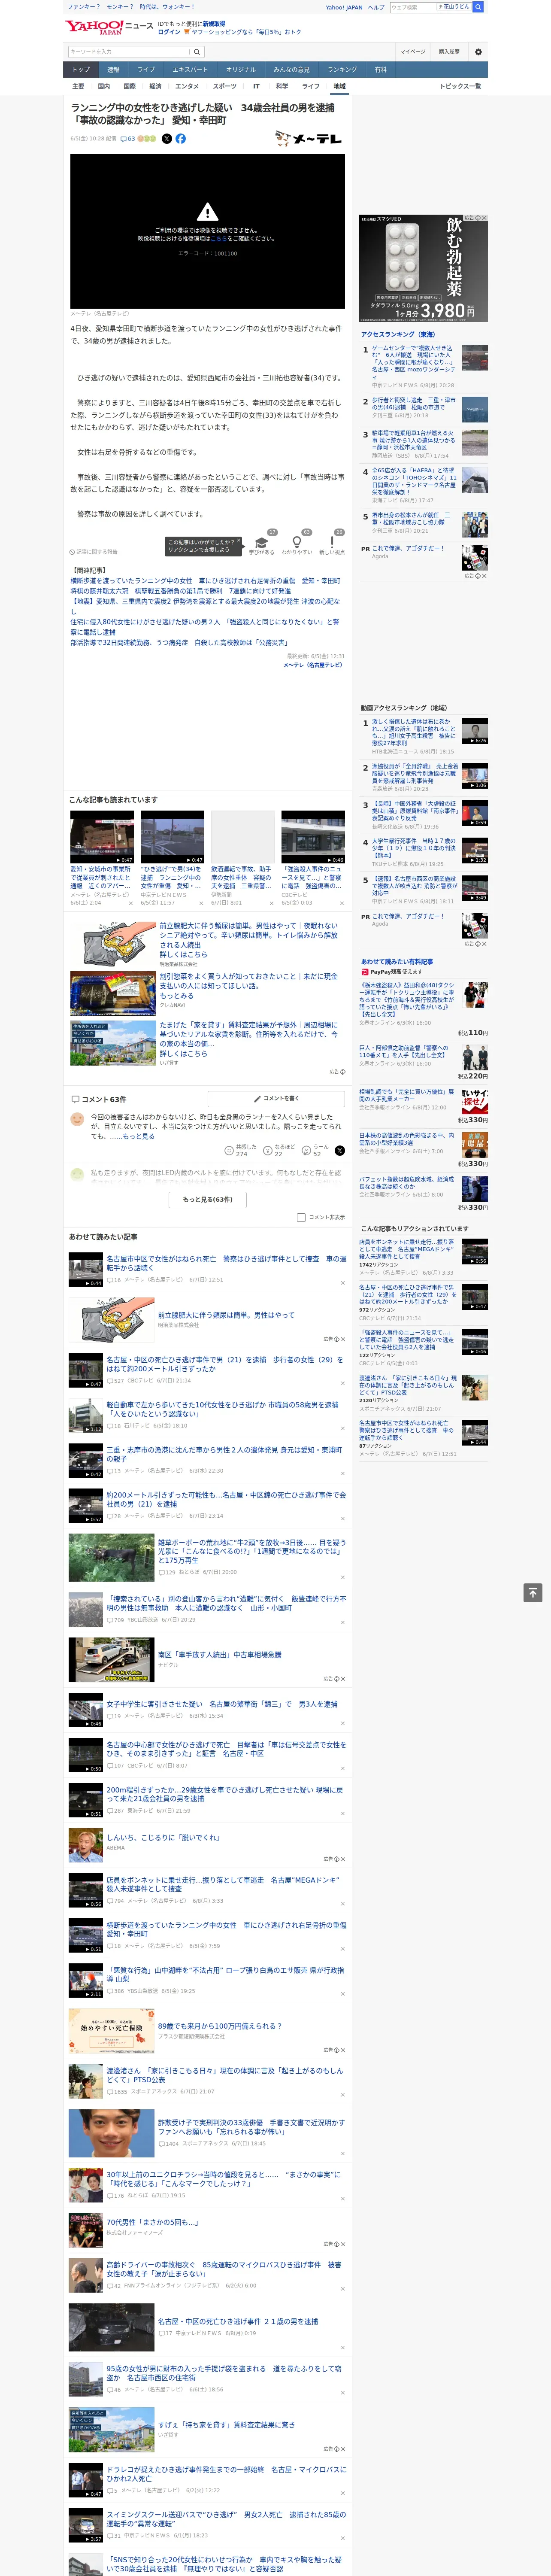The width and height of the screenshot is (551, 2576).
Task: Open the ランキング navigation tab
Action: 342,69
